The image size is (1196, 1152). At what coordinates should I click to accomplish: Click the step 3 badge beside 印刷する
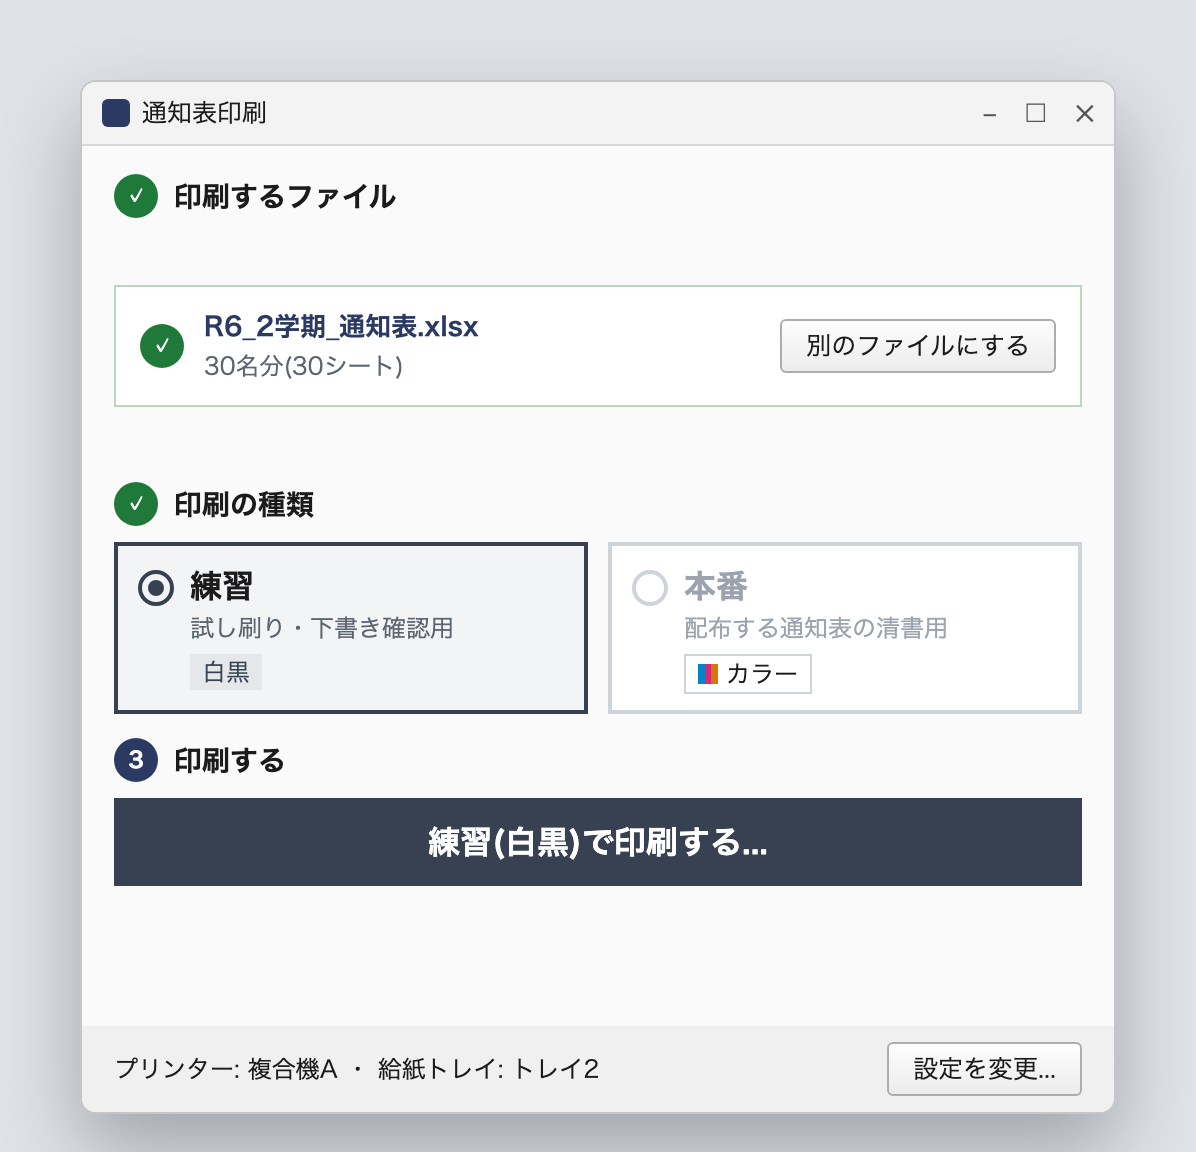coord(136,760)
